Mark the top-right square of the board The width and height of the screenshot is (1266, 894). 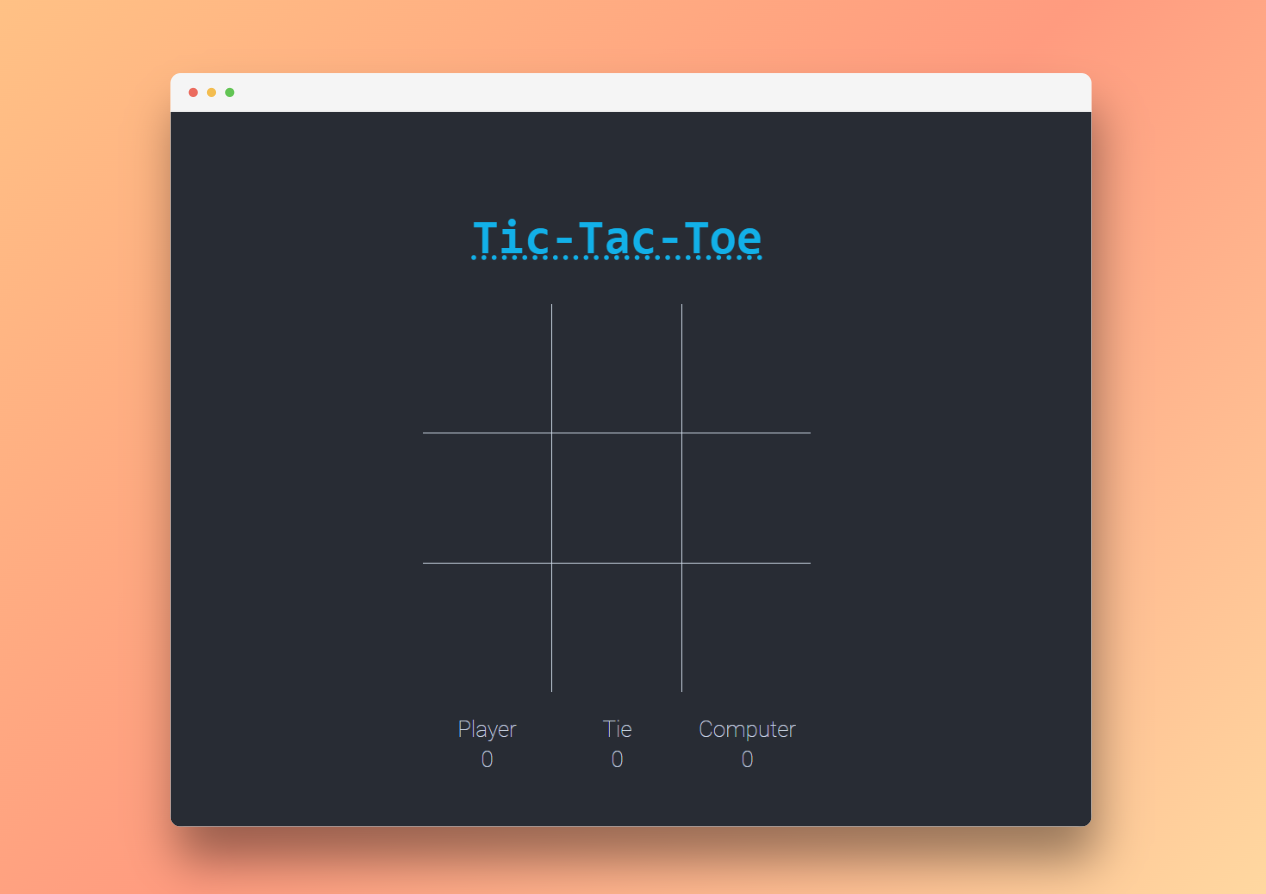[746, 368]
